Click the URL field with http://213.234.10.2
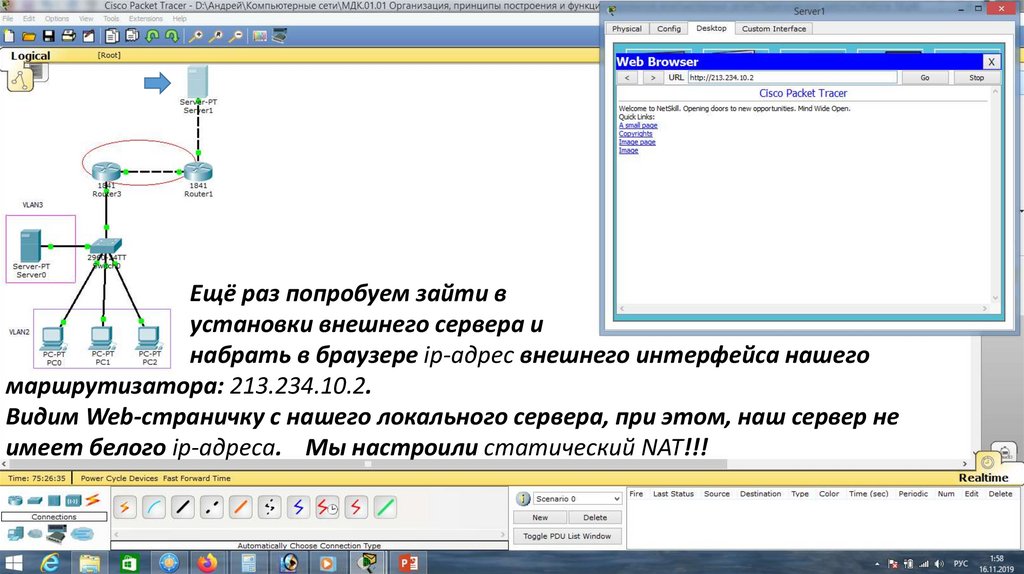This screenshot has width=1024, height=574. pyautogui.click(x=792, y=78)
